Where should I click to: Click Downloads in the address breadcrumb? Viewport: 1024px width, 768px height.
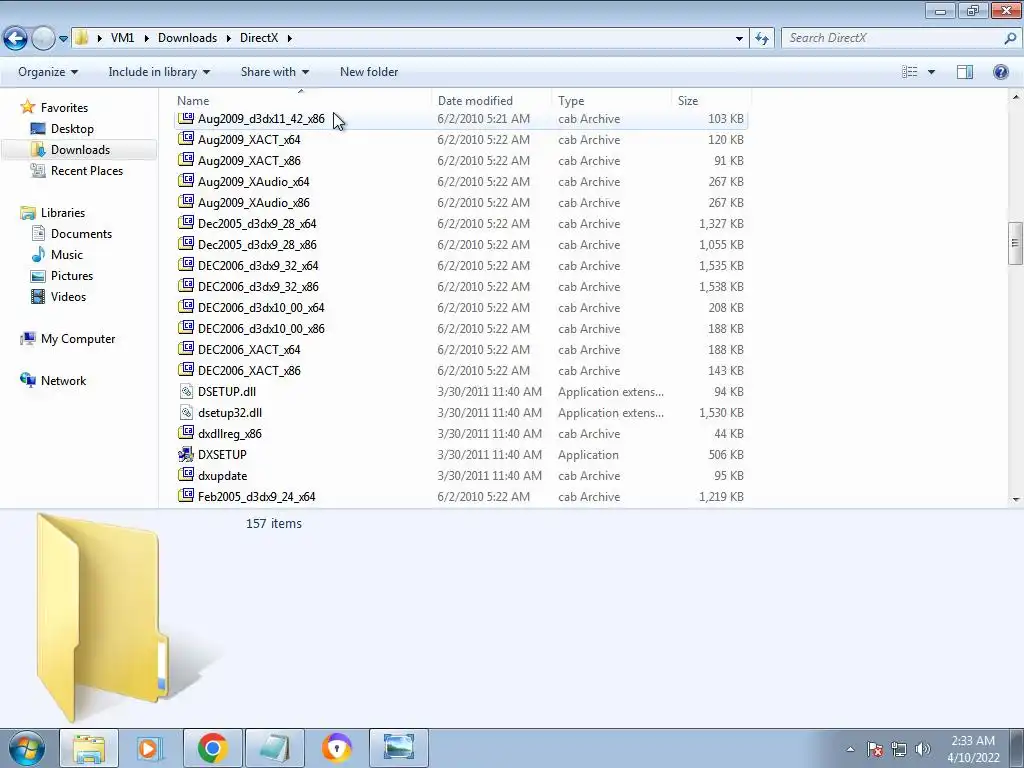click(x=187, y=38)
